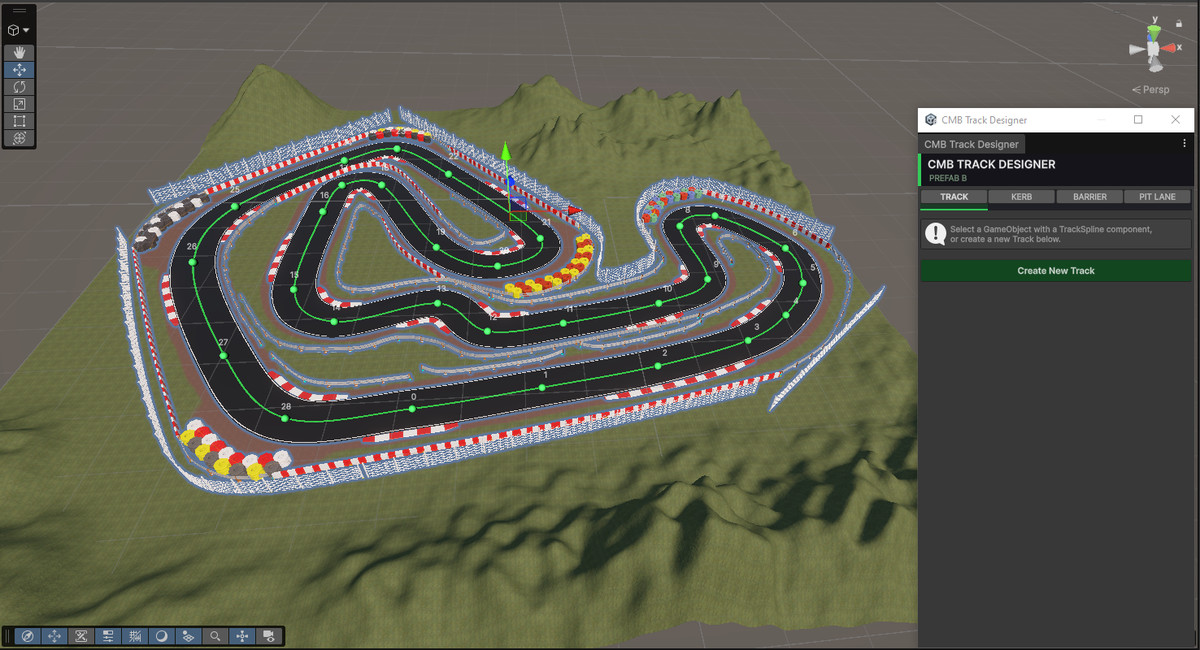Click the PREFAB B subtitle text

pos(948,178)
